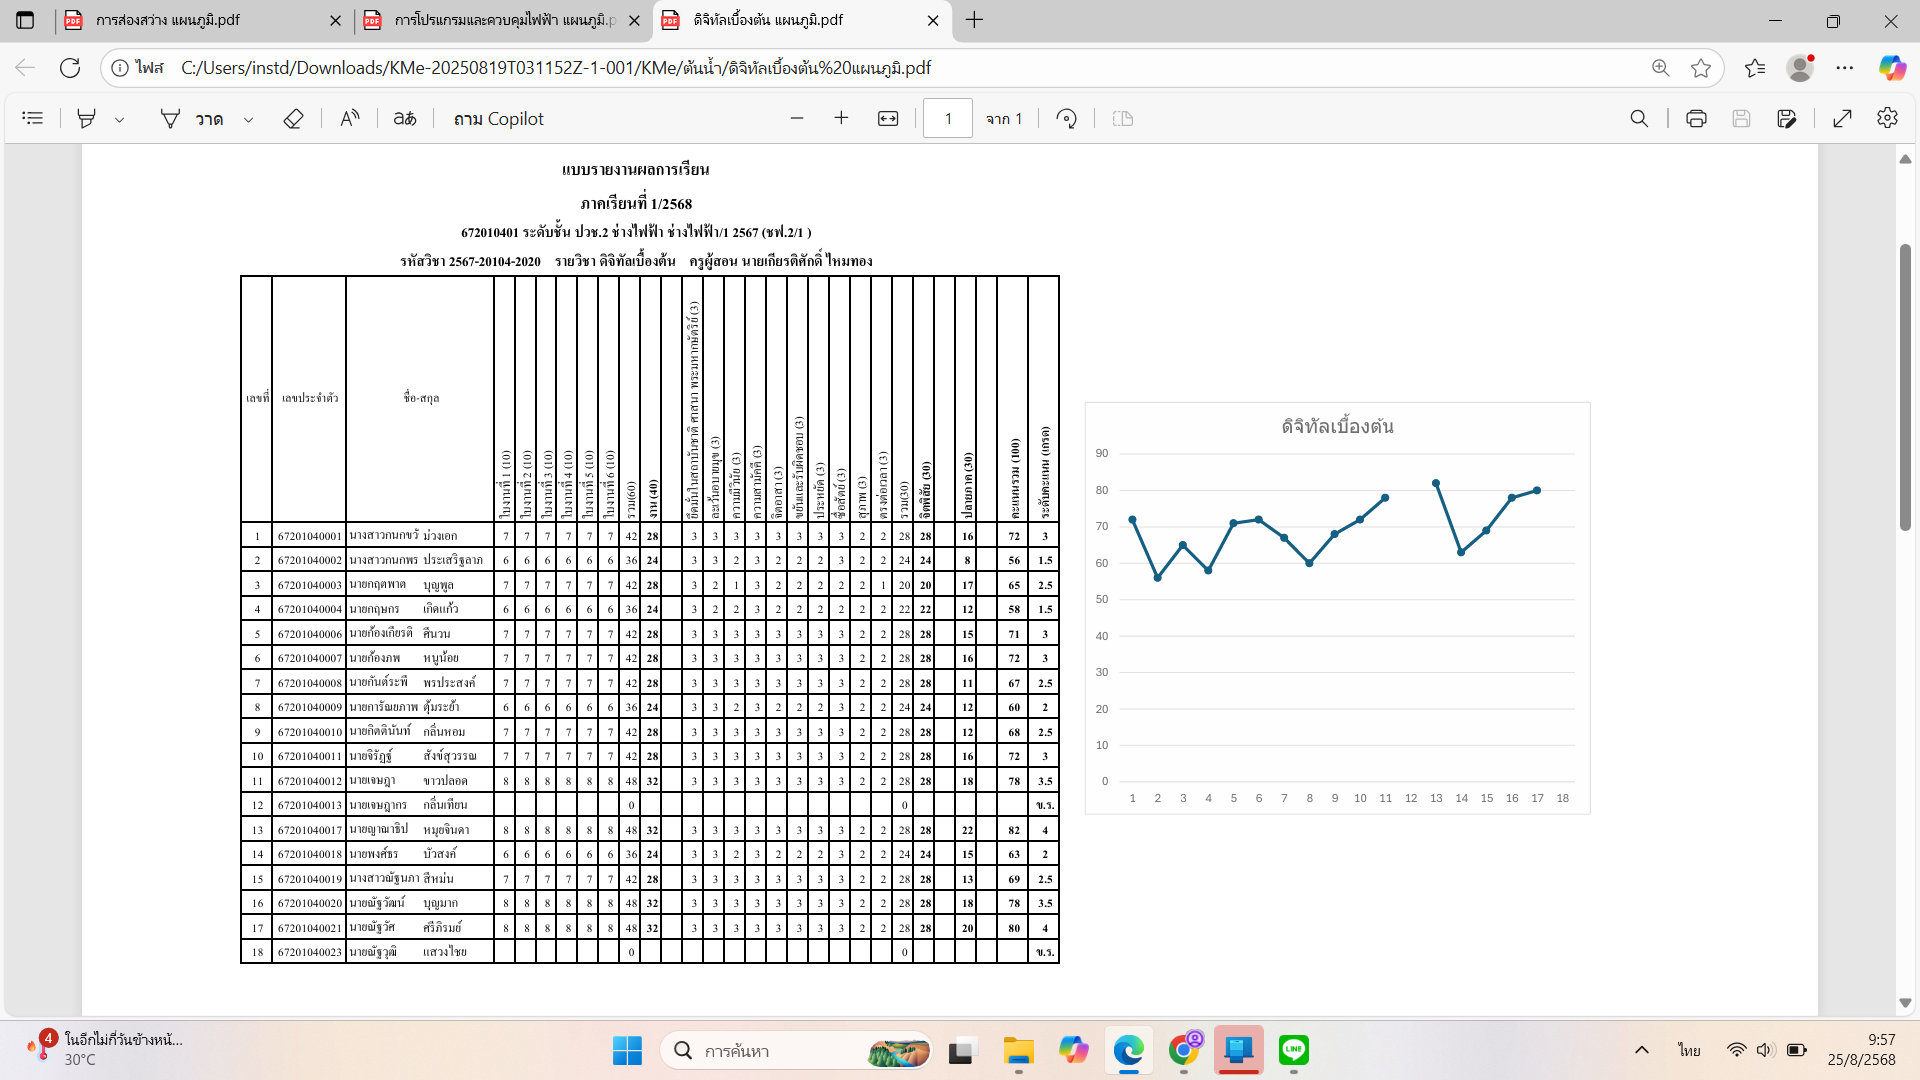Click the ถาม Copilot button
1920x1080 pixels.
coord(498,118)
